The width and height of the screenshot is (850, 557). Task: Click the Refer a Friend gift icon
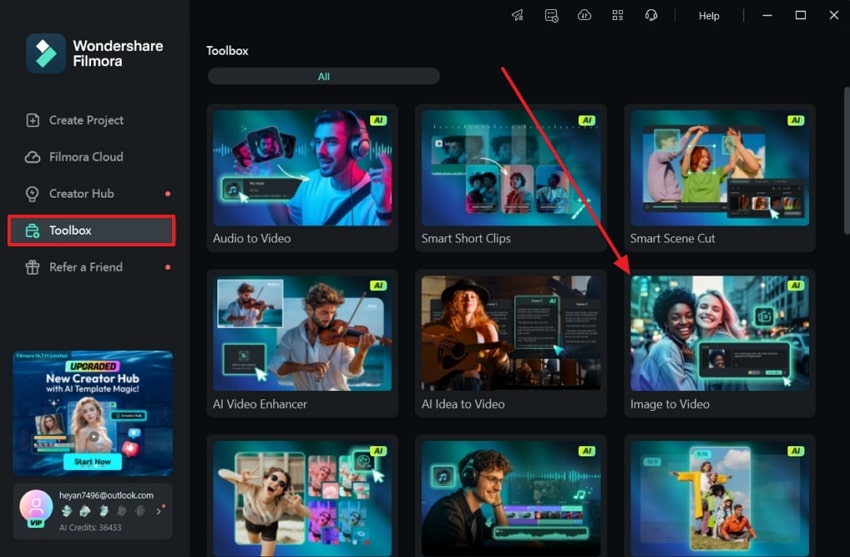pos(33,267)
